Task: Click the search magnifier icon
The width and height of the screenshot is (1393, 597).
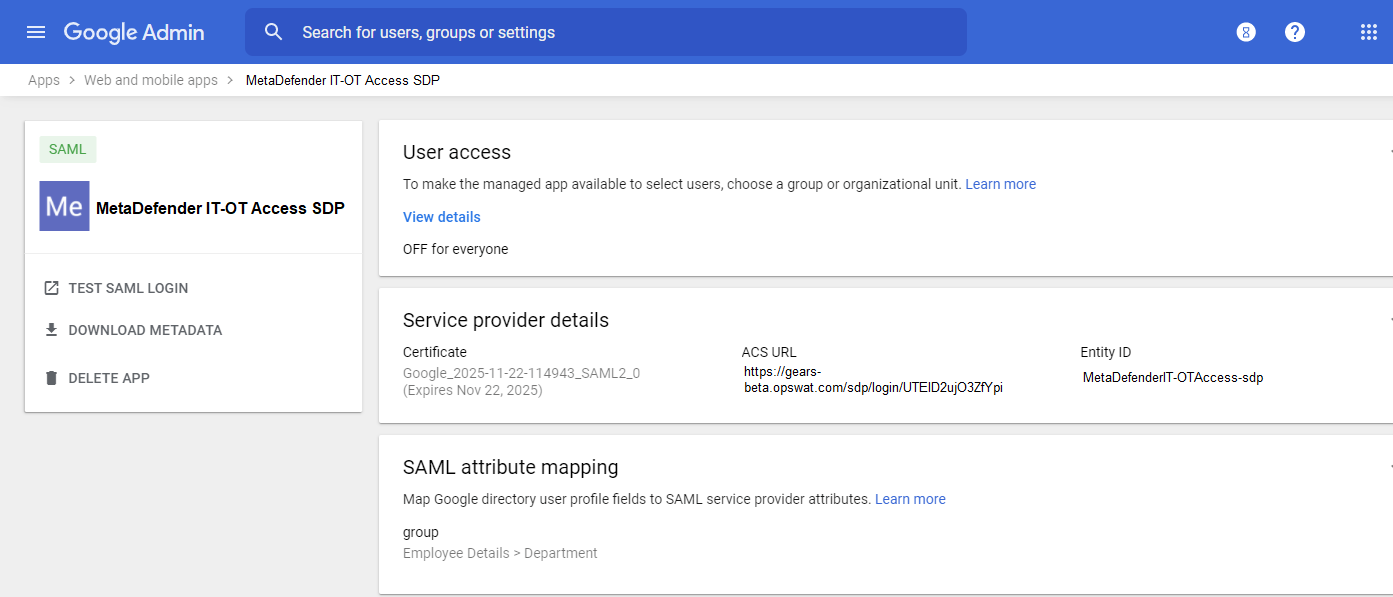Action: 274,32
